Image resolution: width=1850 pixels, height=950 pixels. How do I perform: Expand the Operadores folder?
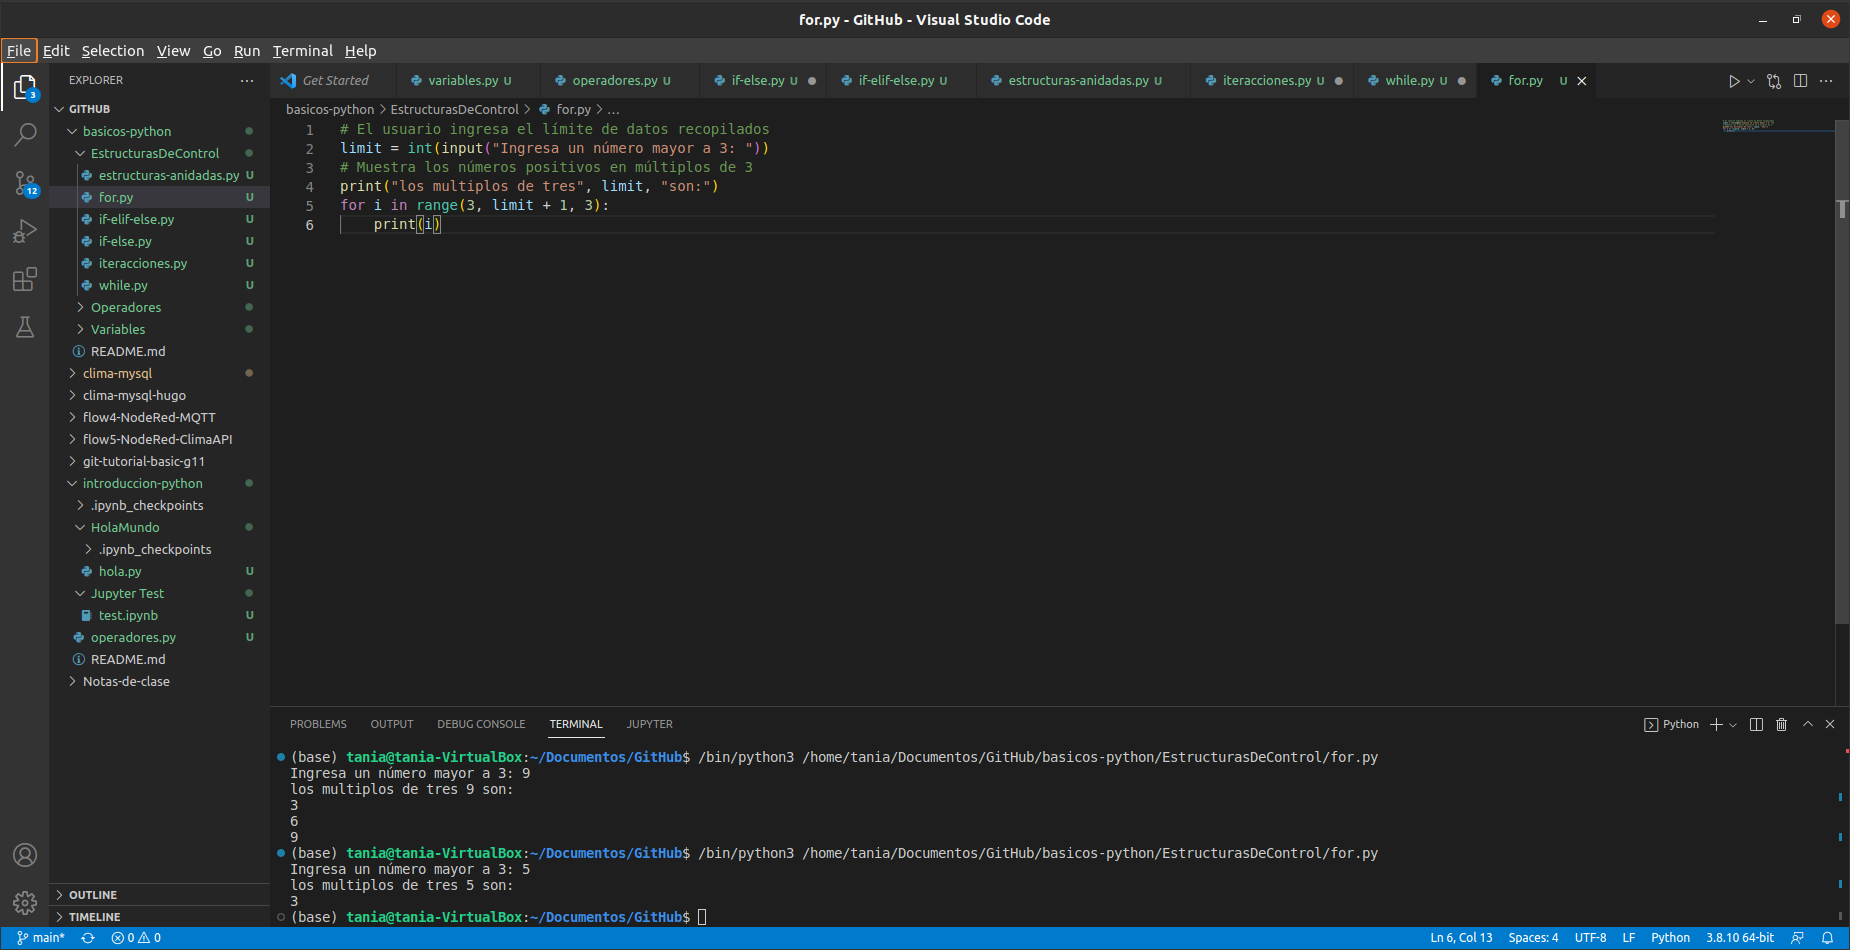pyautogui.click(x=160, y=307)
